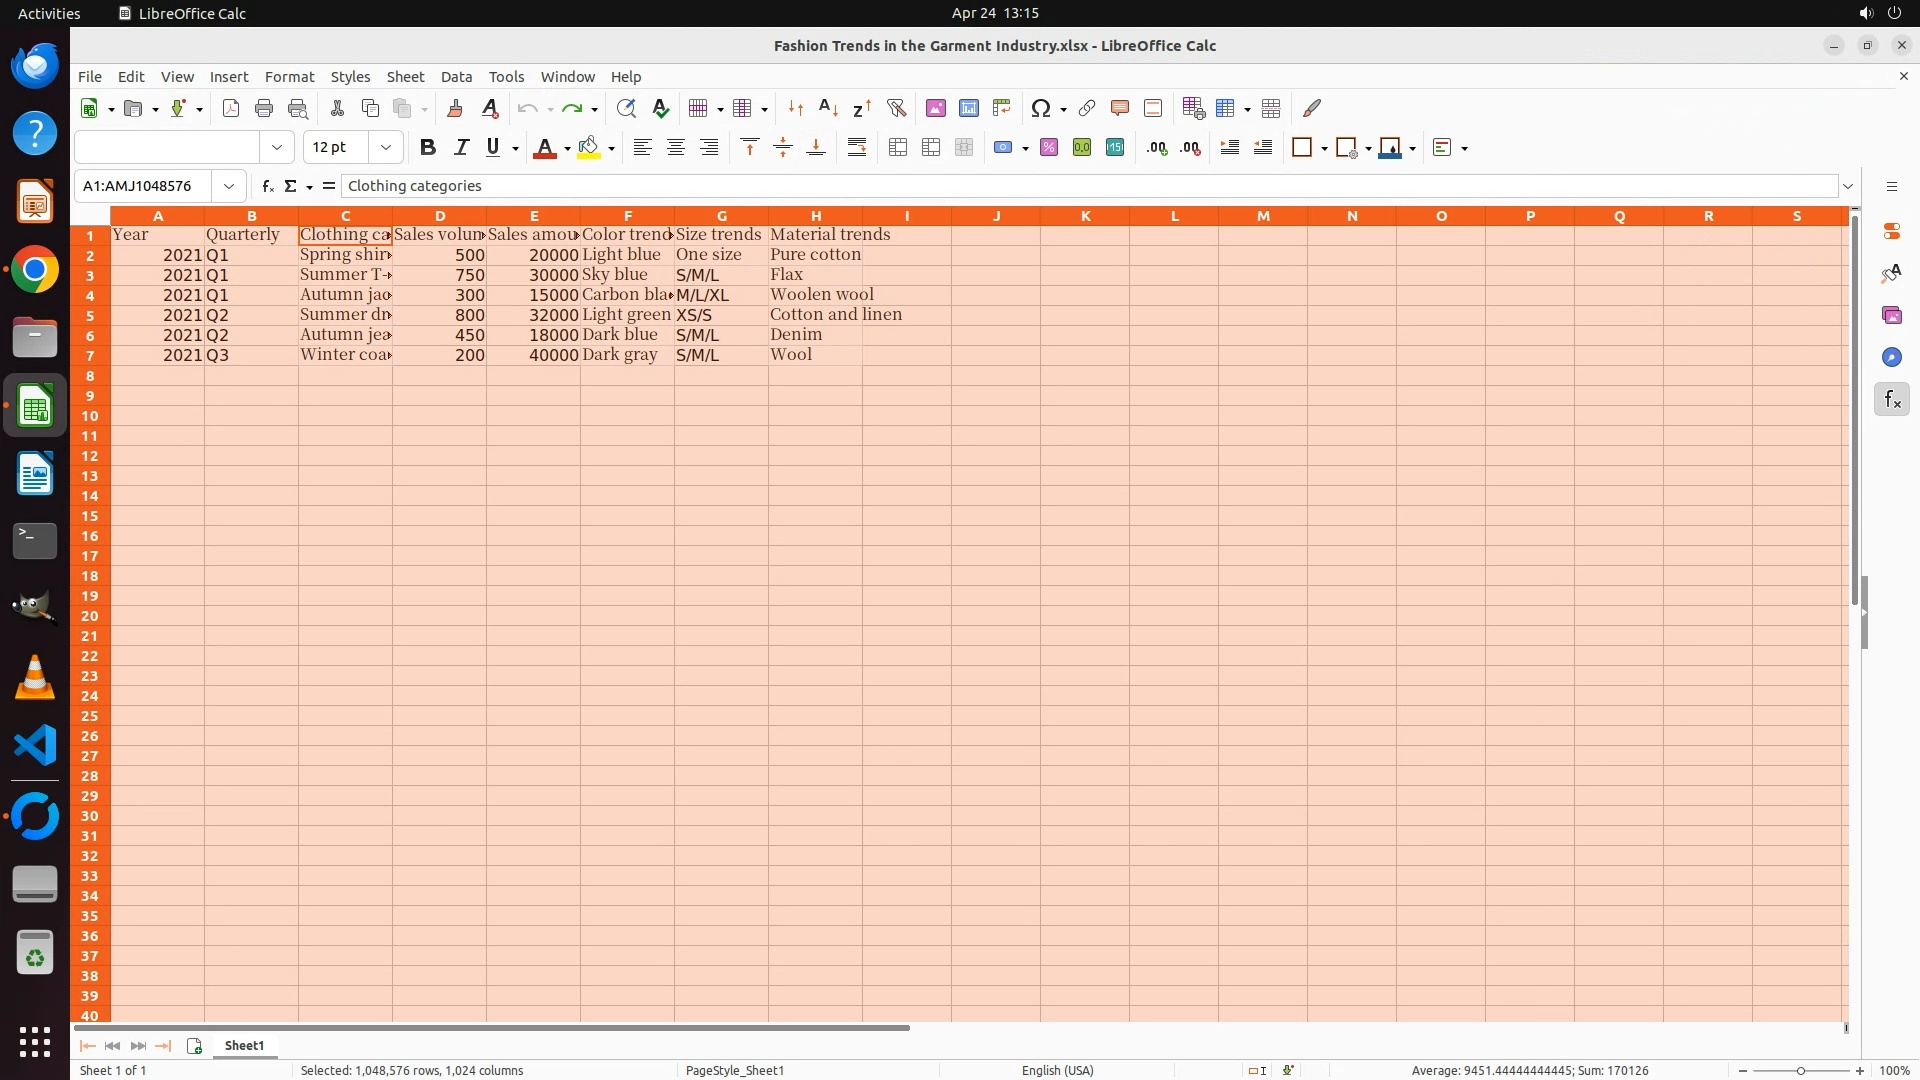This screenshot has height=1080, width=1920.
Task: Open Visual Studio Code from the dock
Action: coord(35,746)
